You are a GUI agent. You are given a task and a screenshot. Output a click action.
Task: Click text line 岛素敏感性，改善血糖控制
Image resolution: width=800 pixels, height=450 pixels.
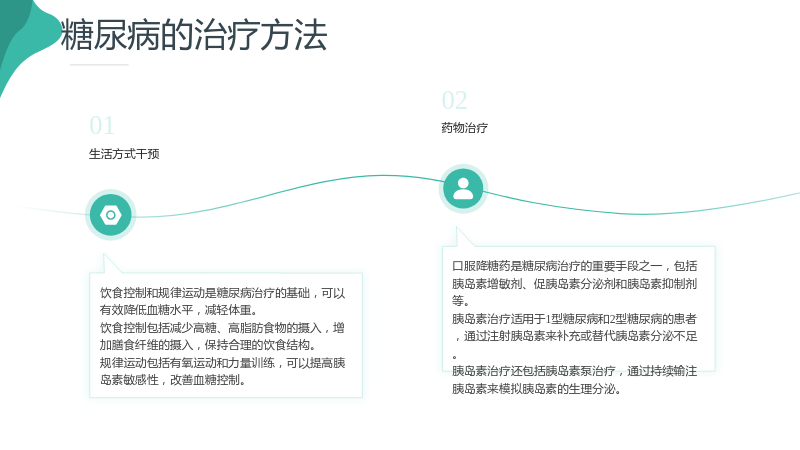(172, 380)
